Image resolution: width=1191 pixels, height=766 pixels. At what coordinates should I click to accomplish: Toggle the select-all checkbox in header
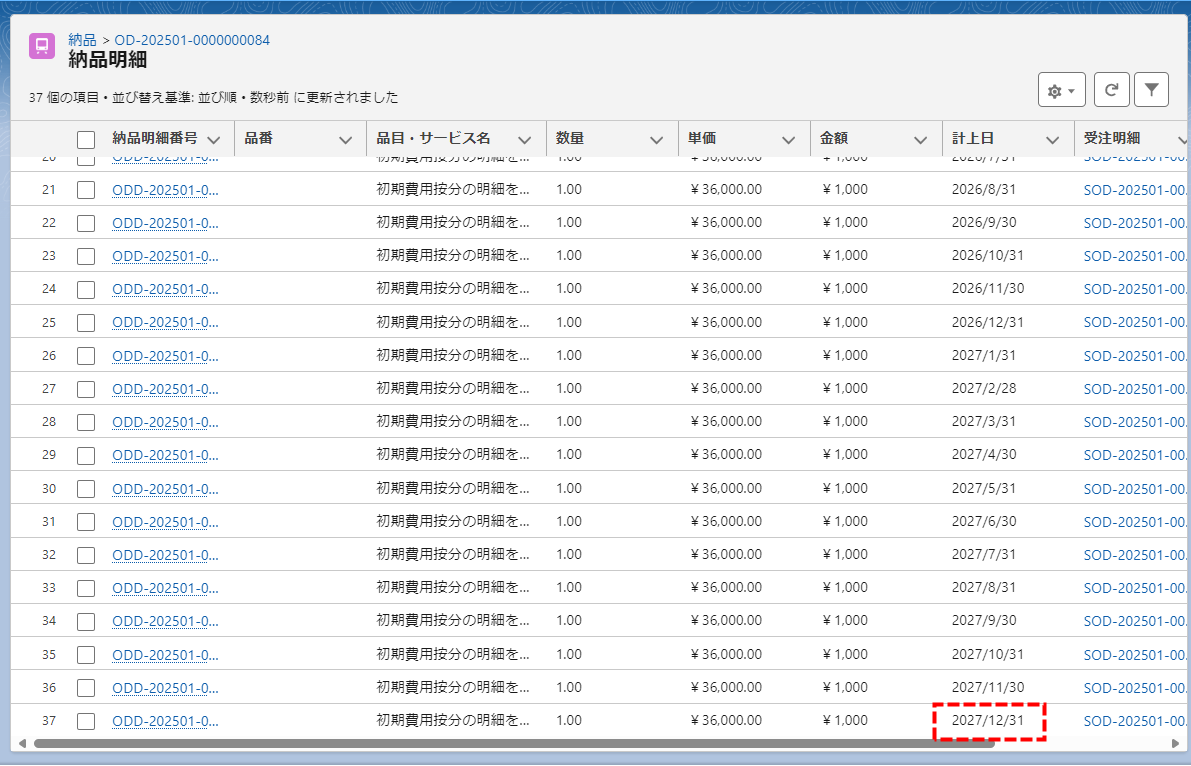[x=86, y=140]
